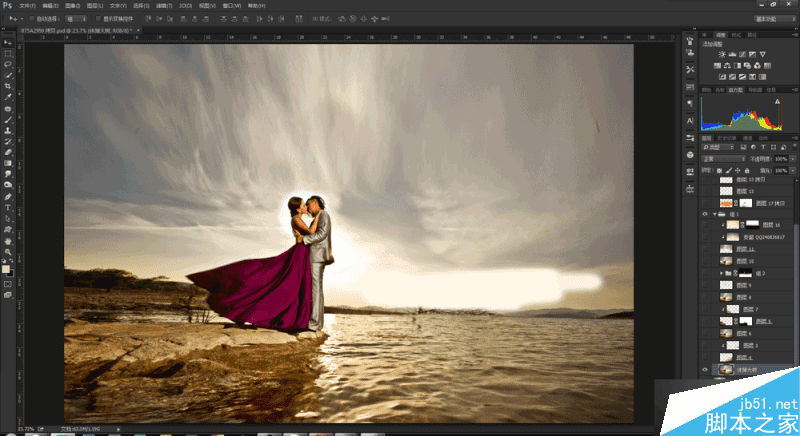Filter layers by type (T icon)
This screenshot has height=436, width=800.
pos(763,147)
